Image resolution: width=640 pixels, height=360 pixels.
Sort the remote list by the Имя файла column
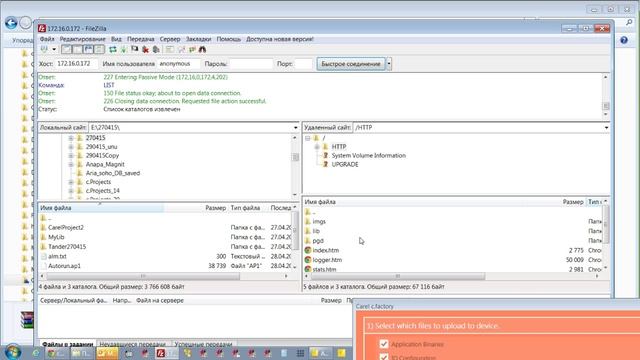pyautogui.click(x=320, y=202)
